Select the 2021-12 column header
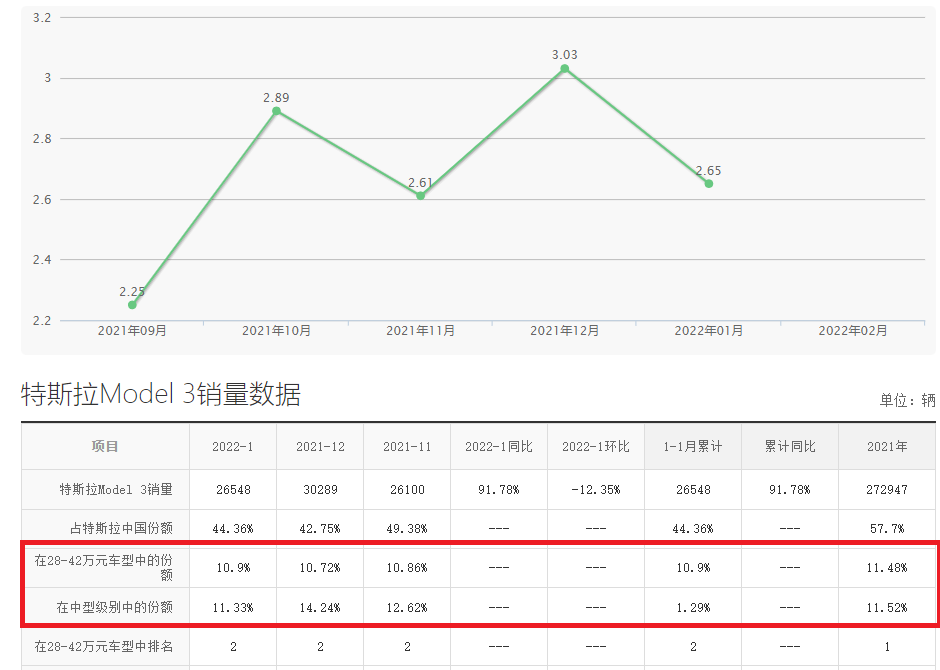Image resolution: width=940 pixels, height=670 pixels. click(x=320, y=446)
